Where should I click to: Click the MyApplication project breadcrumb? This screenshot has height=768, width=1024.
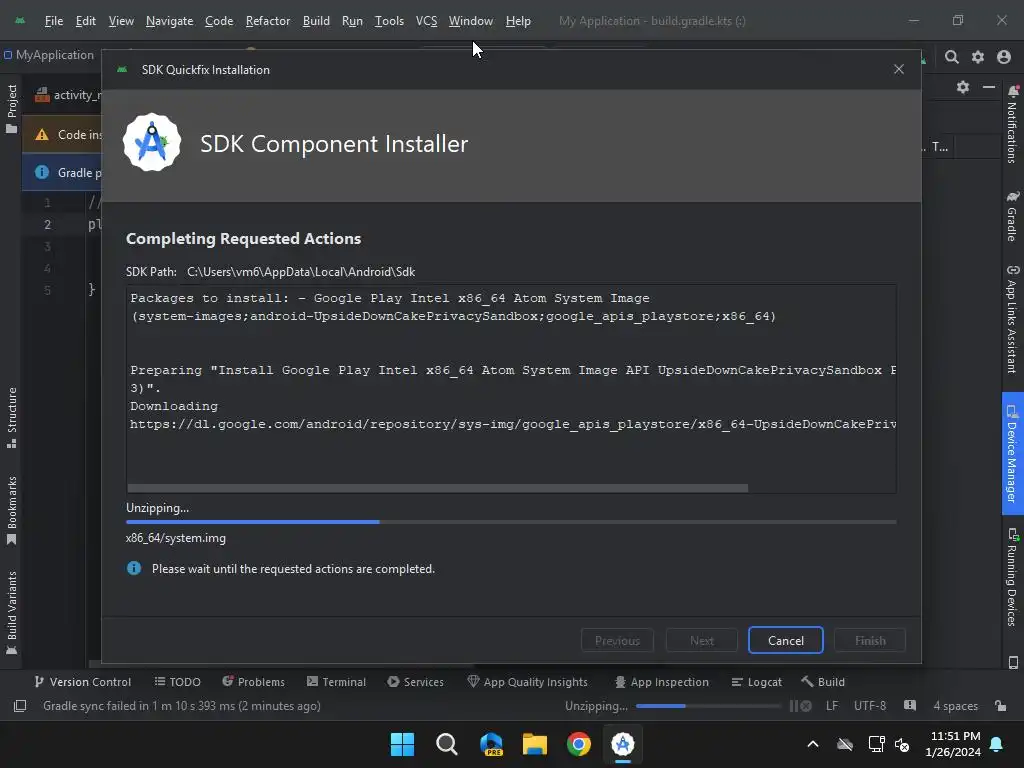pyautogui.click(x=49, y=55)
